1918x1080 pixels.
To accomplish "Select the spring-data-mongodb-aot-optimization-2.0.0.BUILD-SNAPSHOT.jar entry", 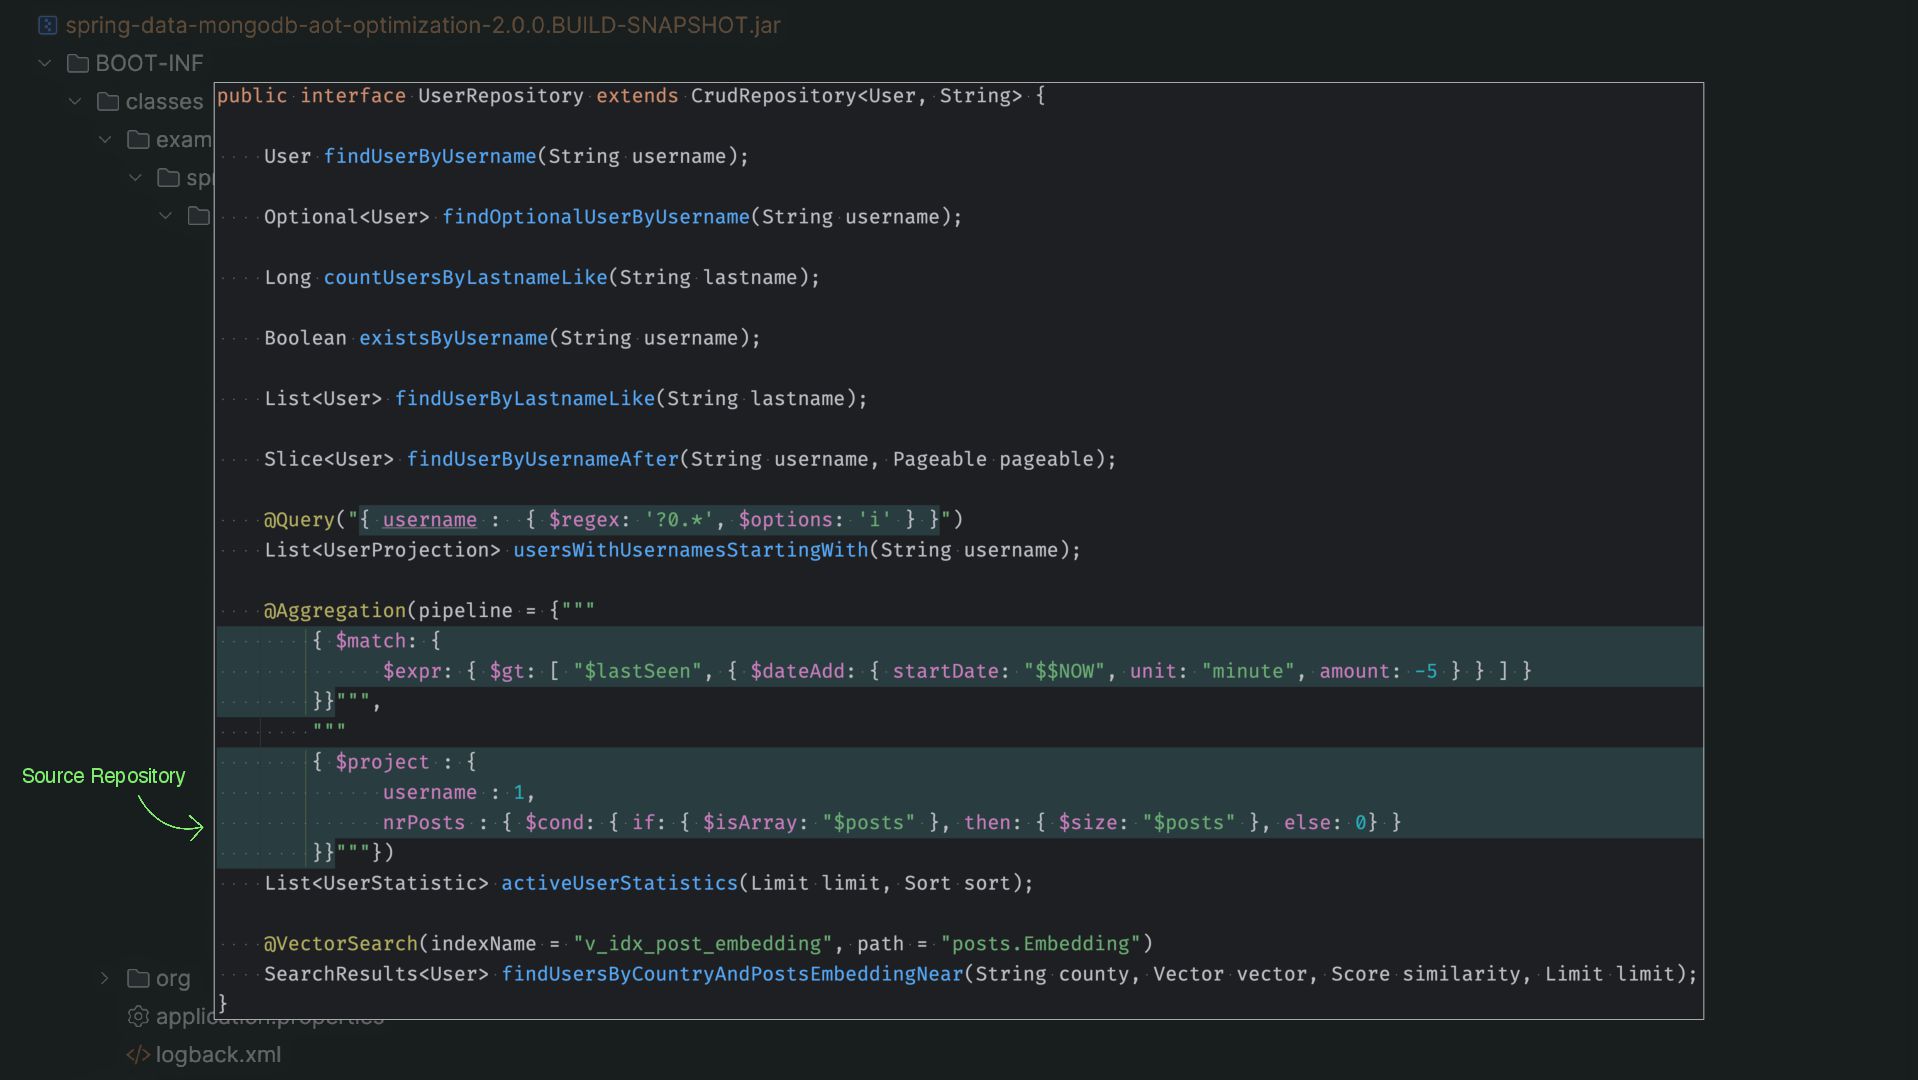I will tap(423, 25).
